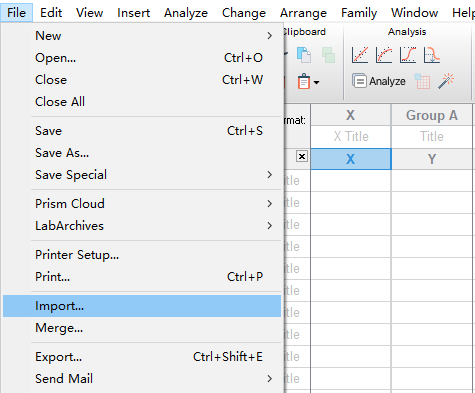Select Close in the File menu
Viewport: 475px width, 393px height.
tap(142, 80)
